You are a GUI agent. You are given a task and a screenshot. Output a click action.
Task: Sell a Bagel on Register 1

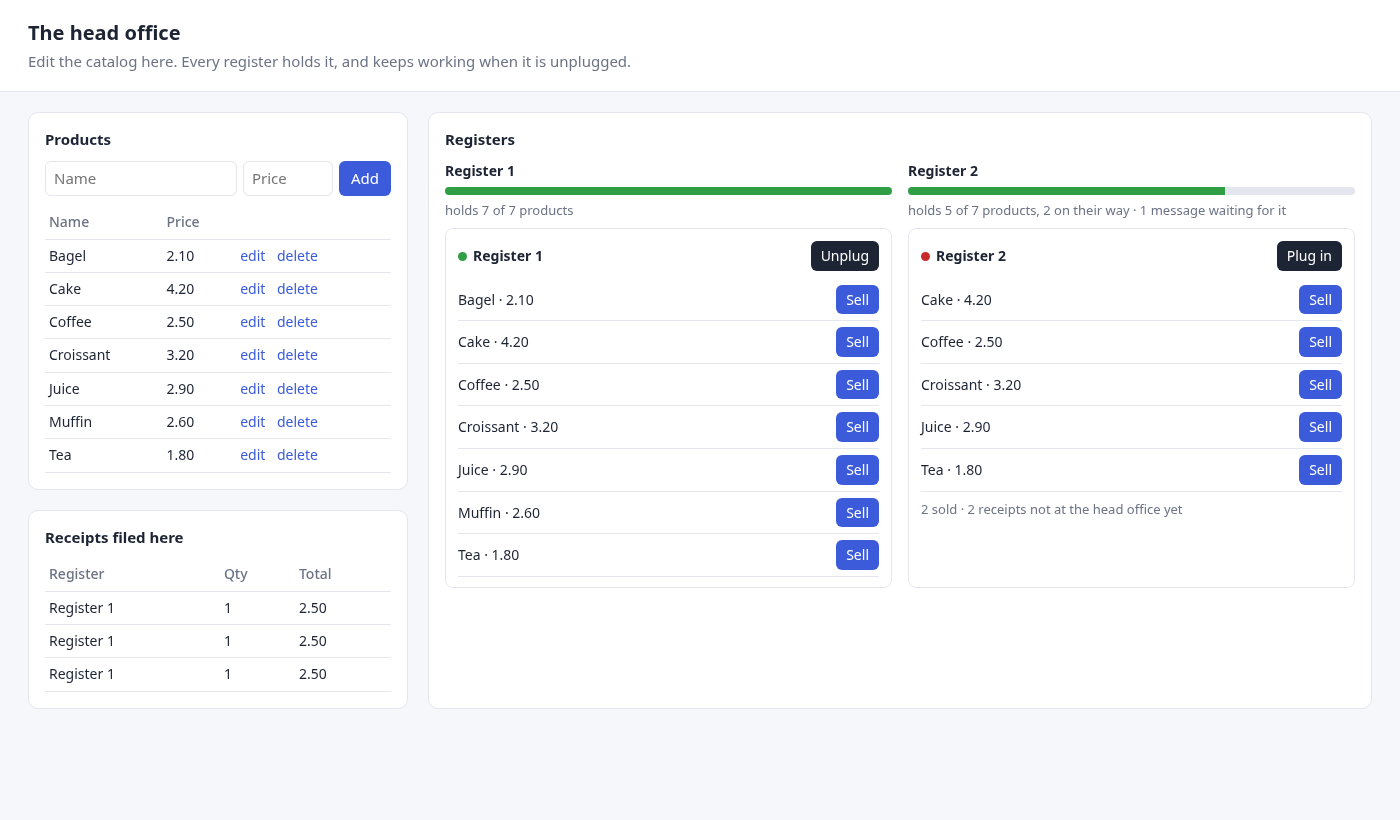(857, 300)
